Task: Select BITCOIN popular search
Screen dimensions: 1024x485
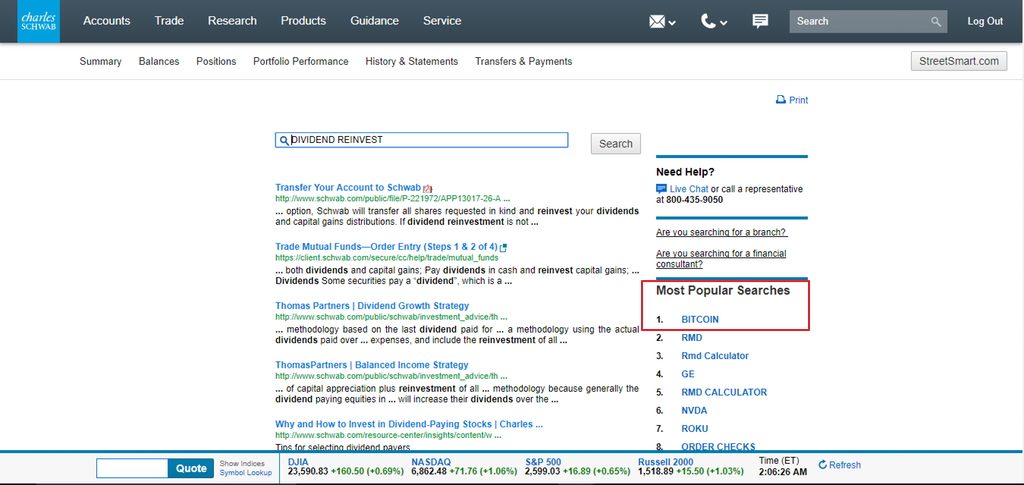Action: click(x=700, y=320)
